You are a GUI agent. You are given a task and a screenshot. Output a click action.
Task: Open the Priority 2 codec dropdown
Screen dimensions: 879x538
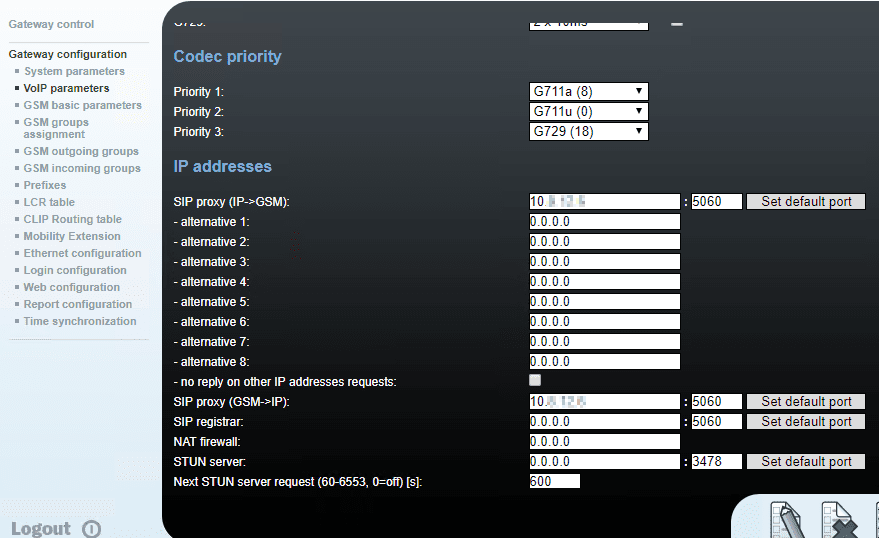point(589,112)
